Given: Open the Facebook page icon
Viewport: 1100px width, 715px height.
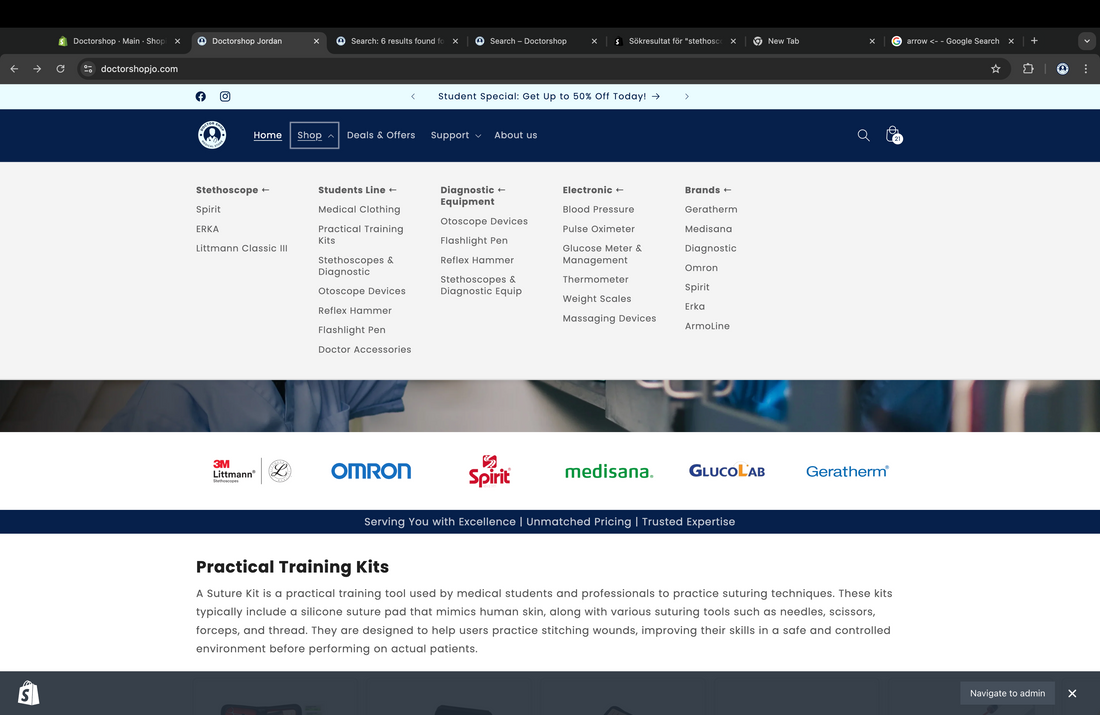Looking at the screenshot, I should 201,96.
